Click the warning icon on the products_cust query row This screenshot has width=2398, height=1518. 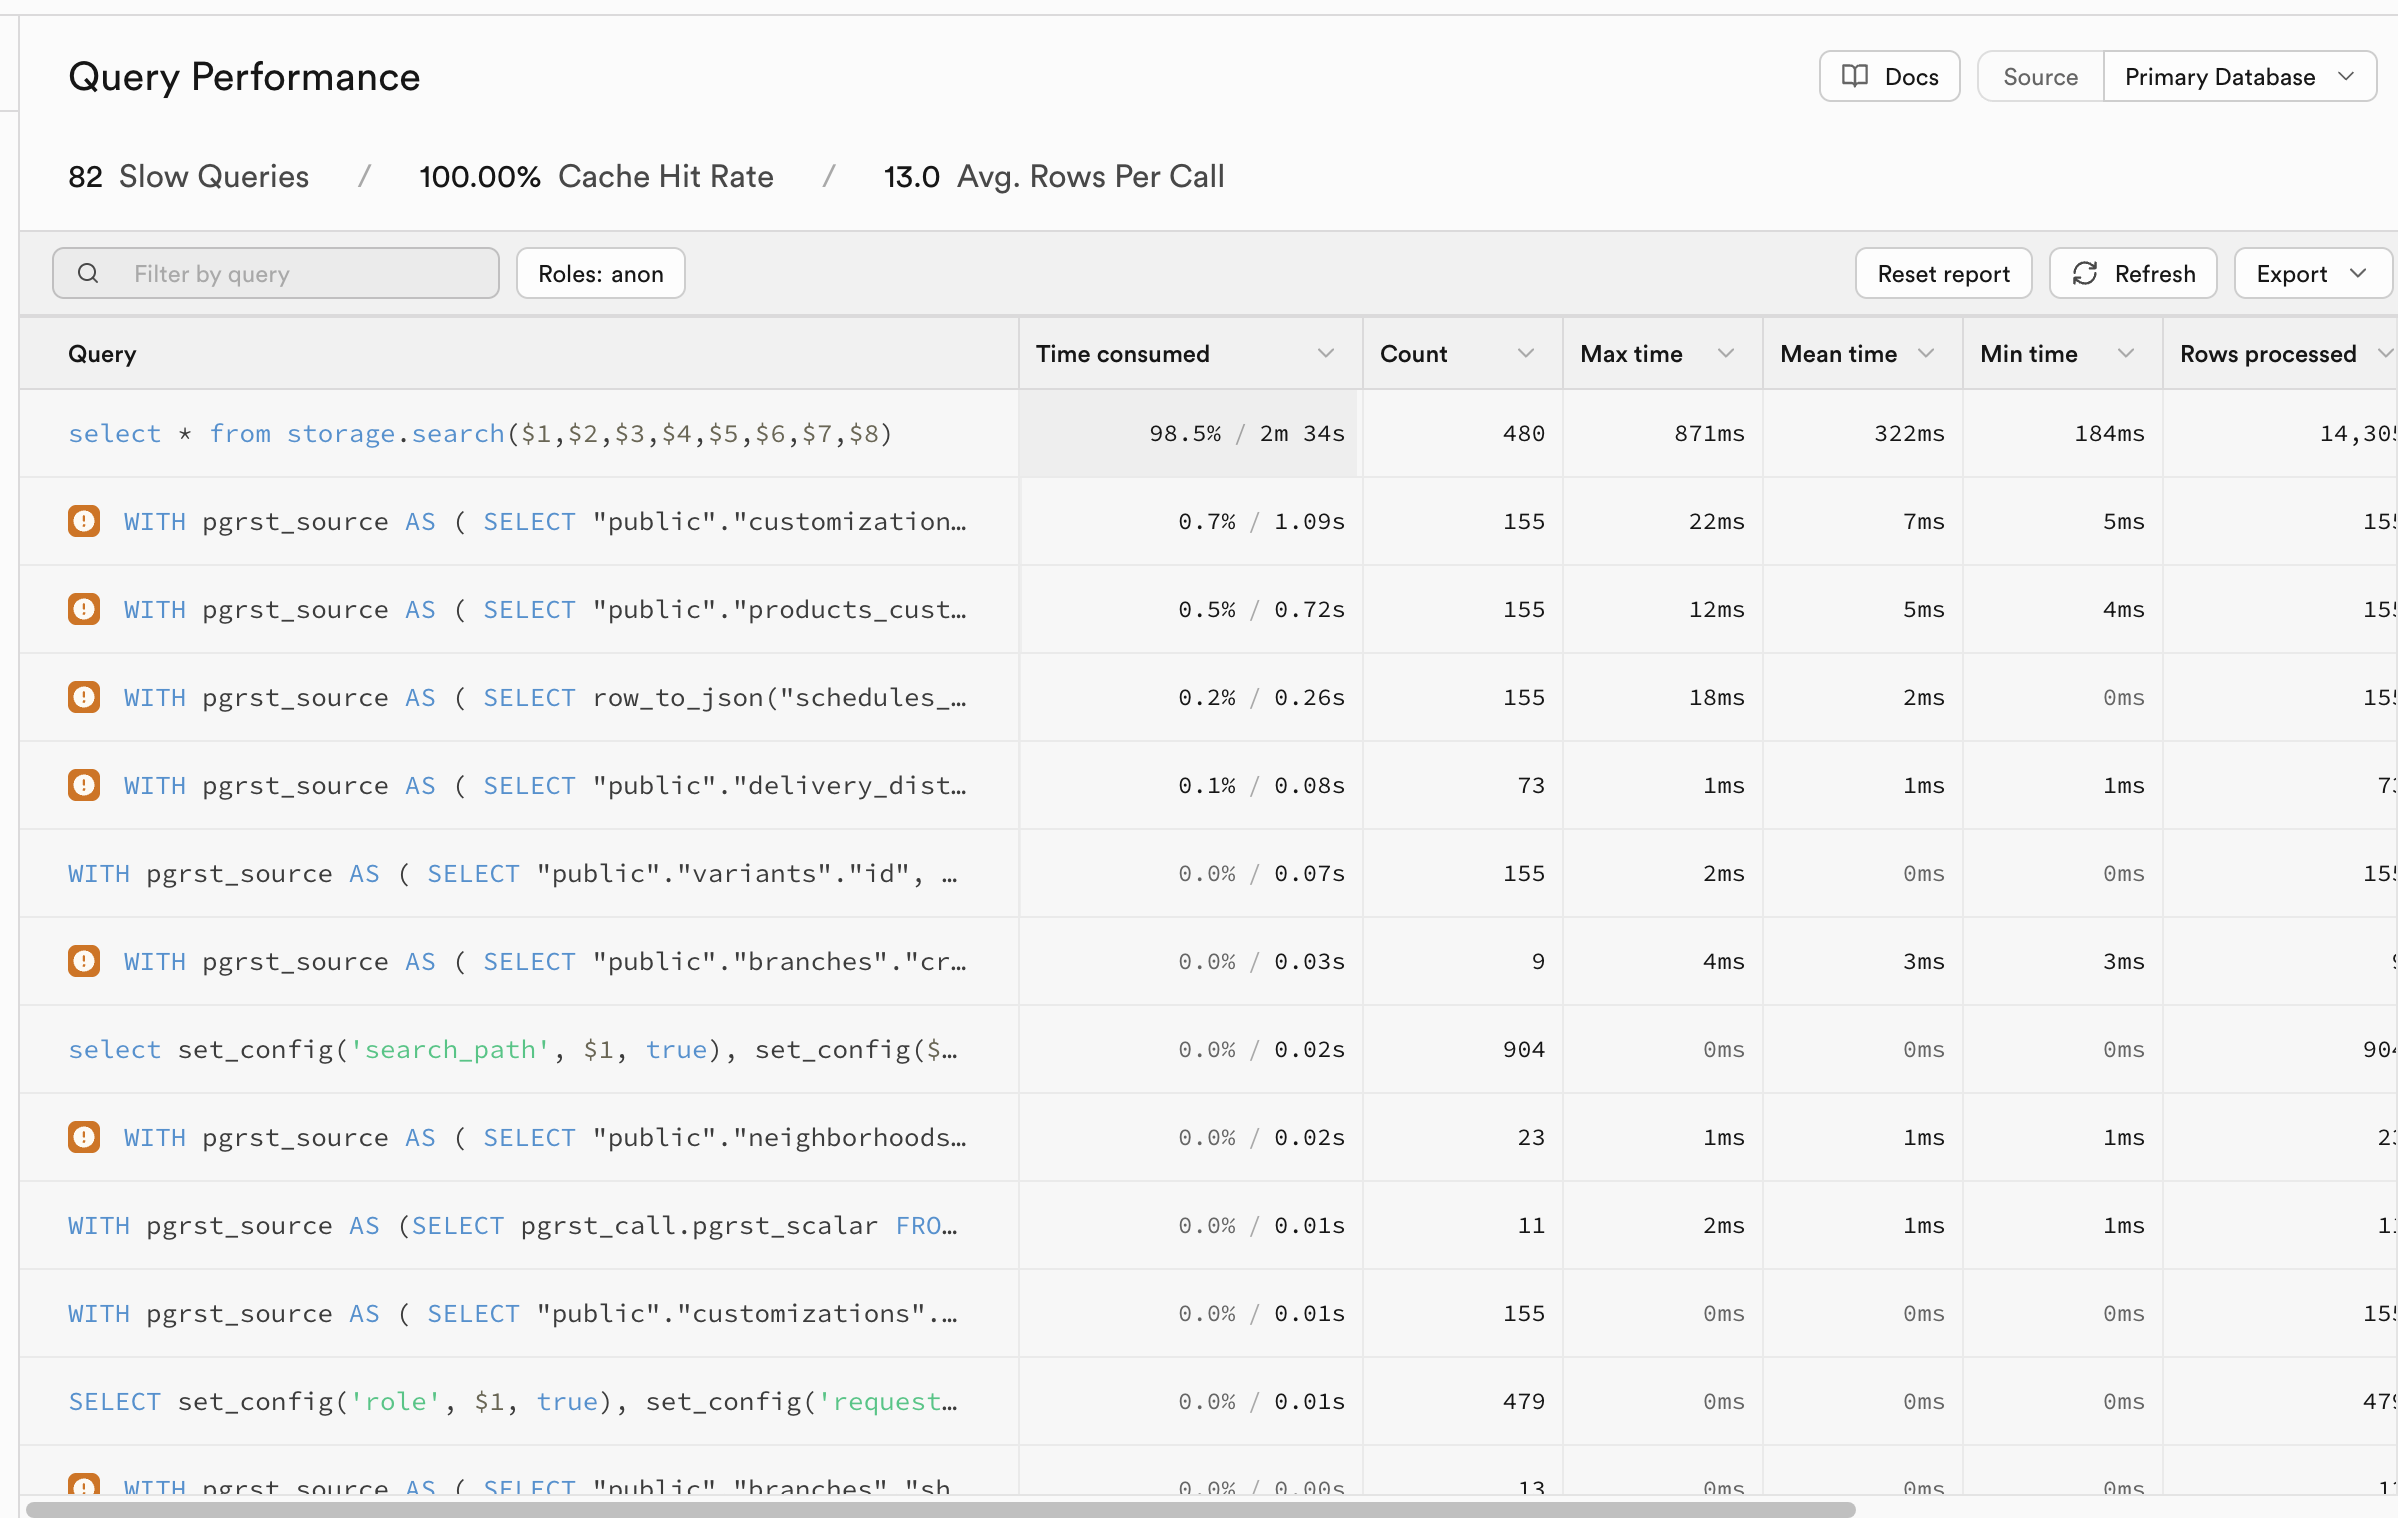coord(84,609)
